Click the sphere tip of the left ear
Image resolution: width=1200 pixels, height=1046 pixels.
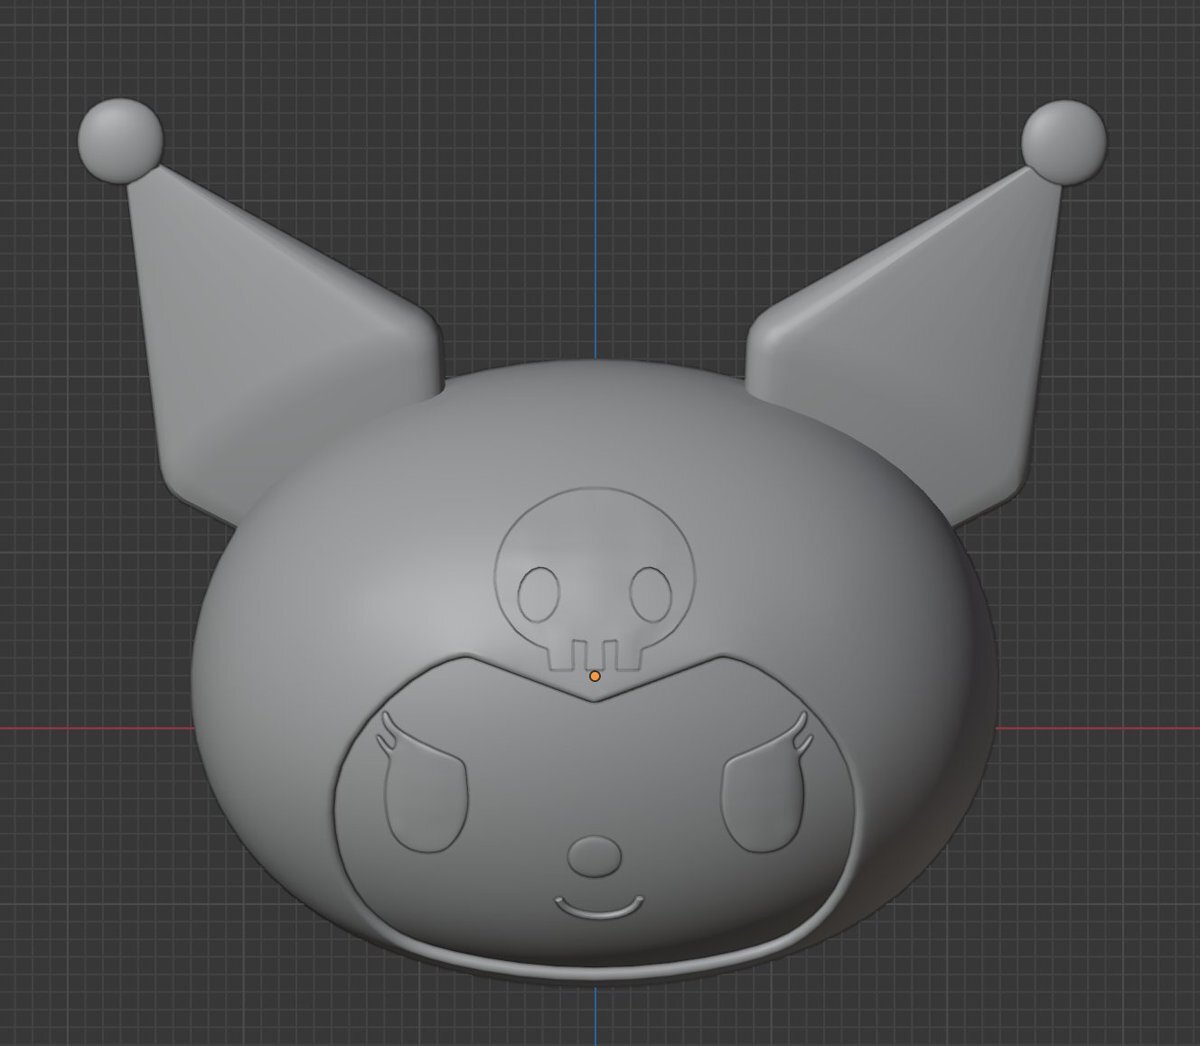(x=120, y=140)
